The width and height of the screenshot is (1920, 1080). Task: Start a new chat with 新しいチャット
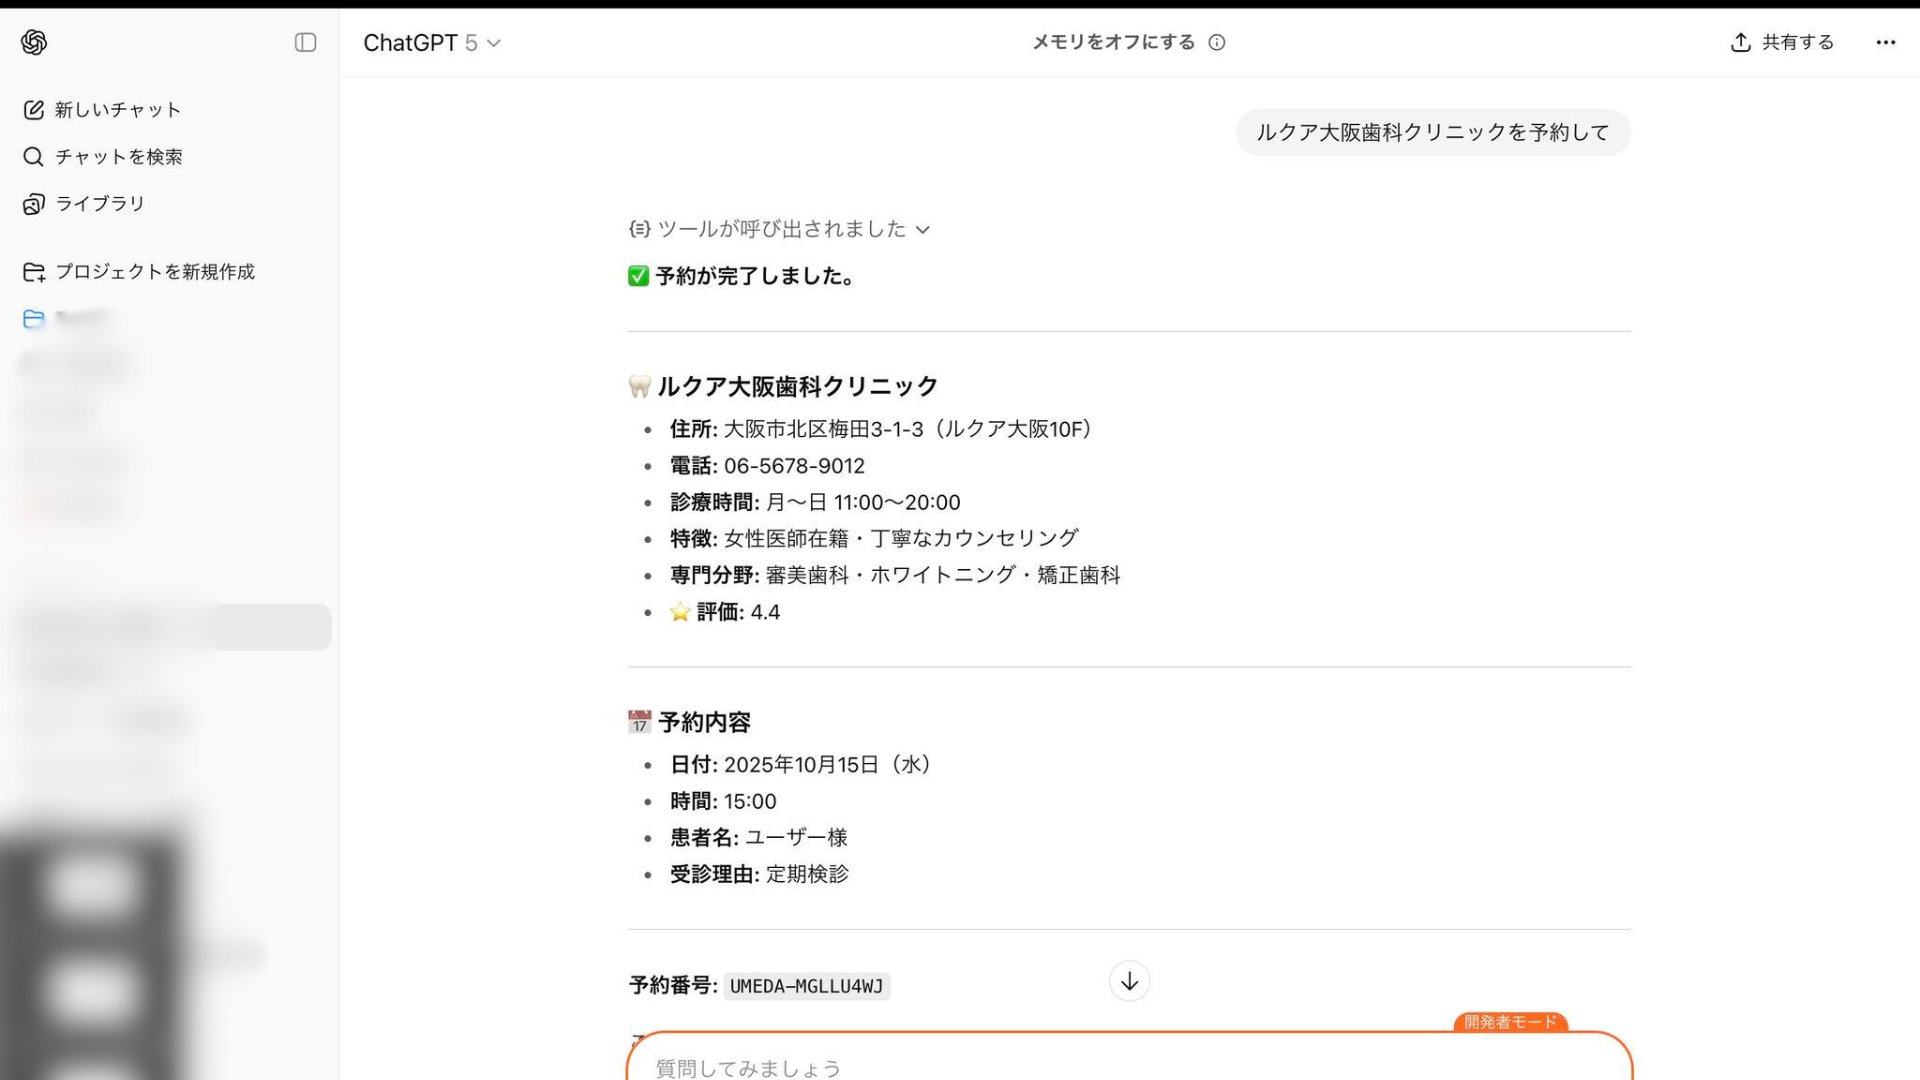pyautogui.click(x=118, y=110)
